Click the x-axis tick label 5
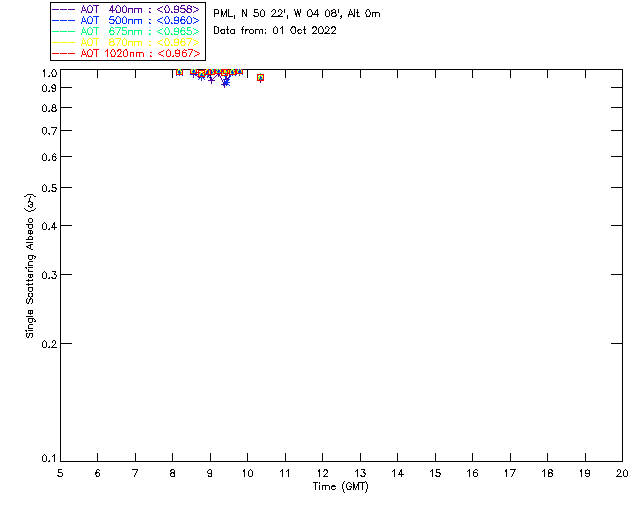 [60, 473]
